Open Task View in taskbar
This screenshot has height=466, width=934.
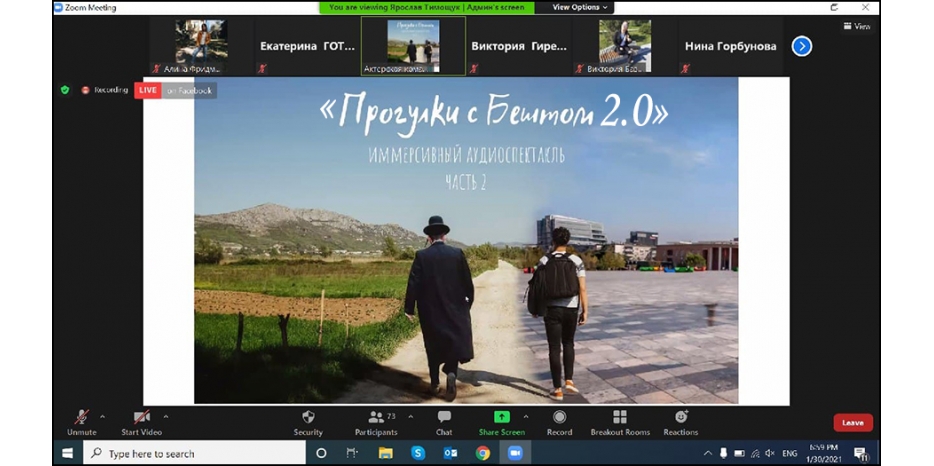[x=353, y=453]
